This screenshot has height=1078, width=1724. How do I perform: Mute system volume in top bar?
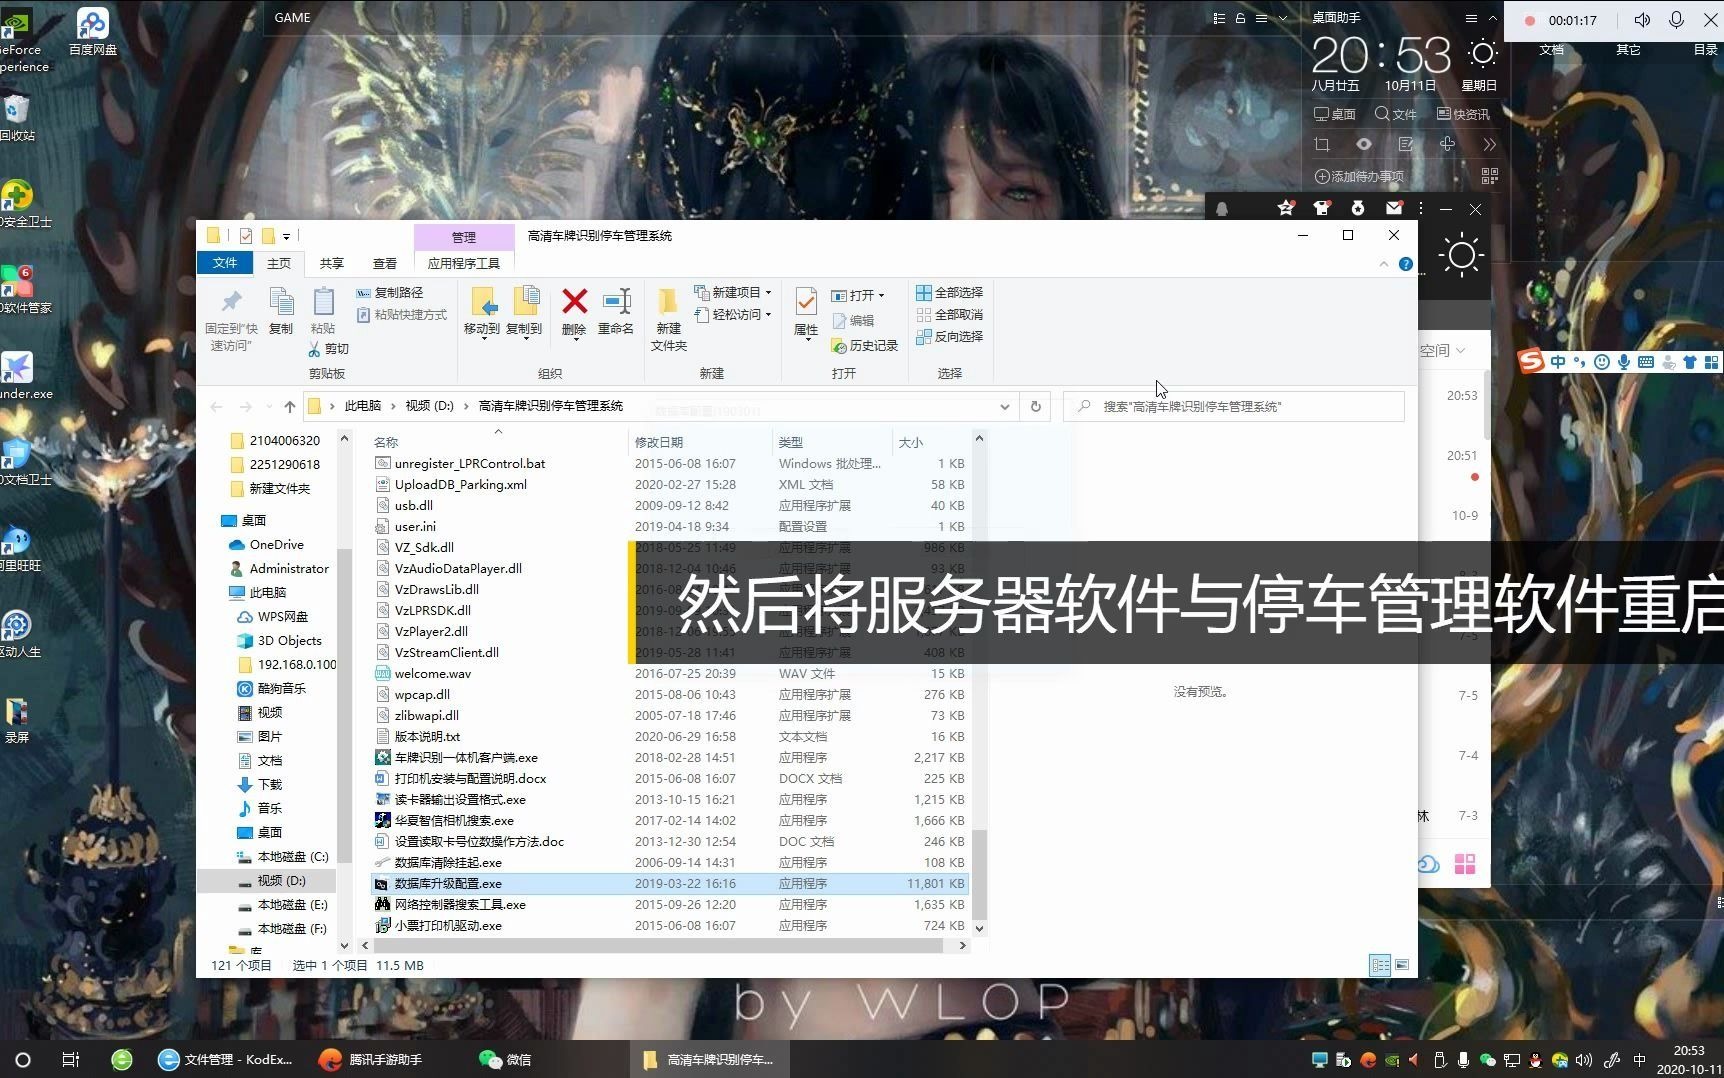pos(1643,19)
